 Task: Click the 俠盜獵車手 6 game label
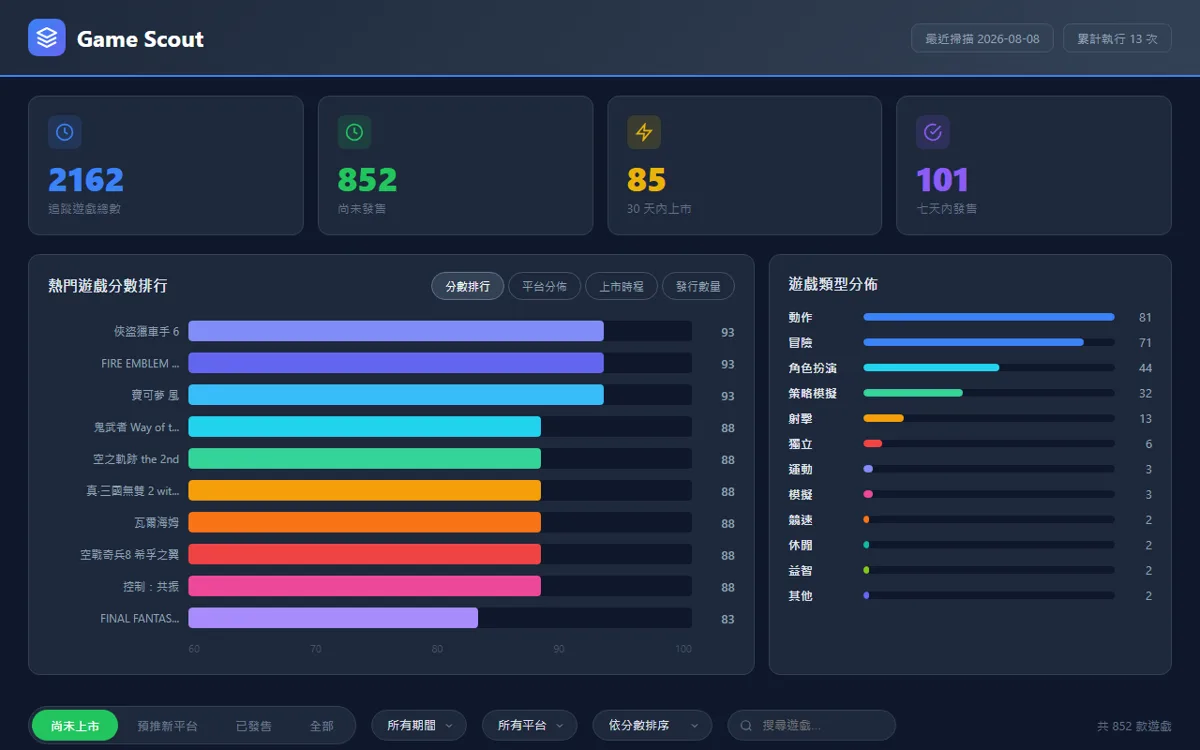click(x=147, y=332)
